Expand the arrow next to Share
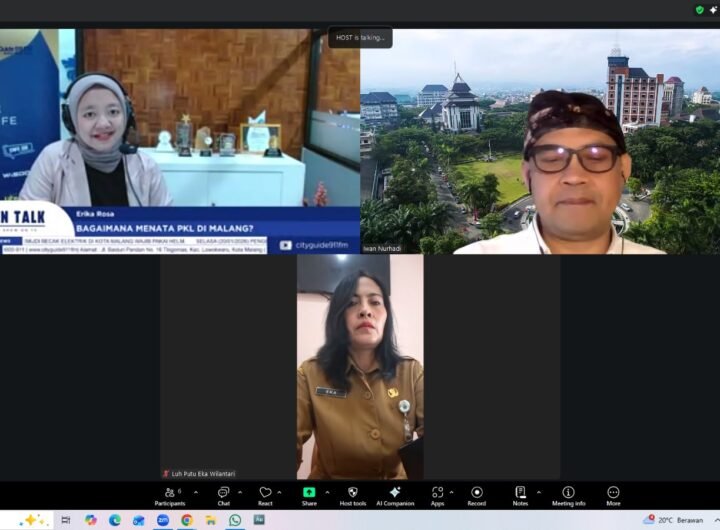Screen dimensions: 720x530 point(326,492)
